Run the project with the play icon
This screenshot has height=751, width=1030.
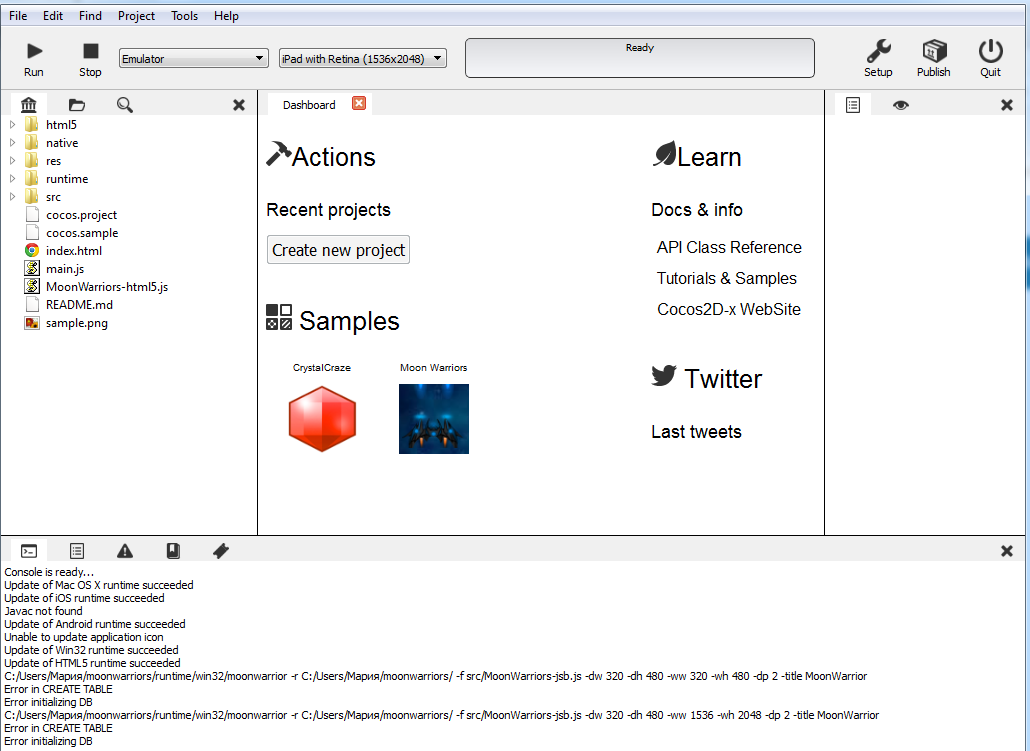(x=34, y=51)
